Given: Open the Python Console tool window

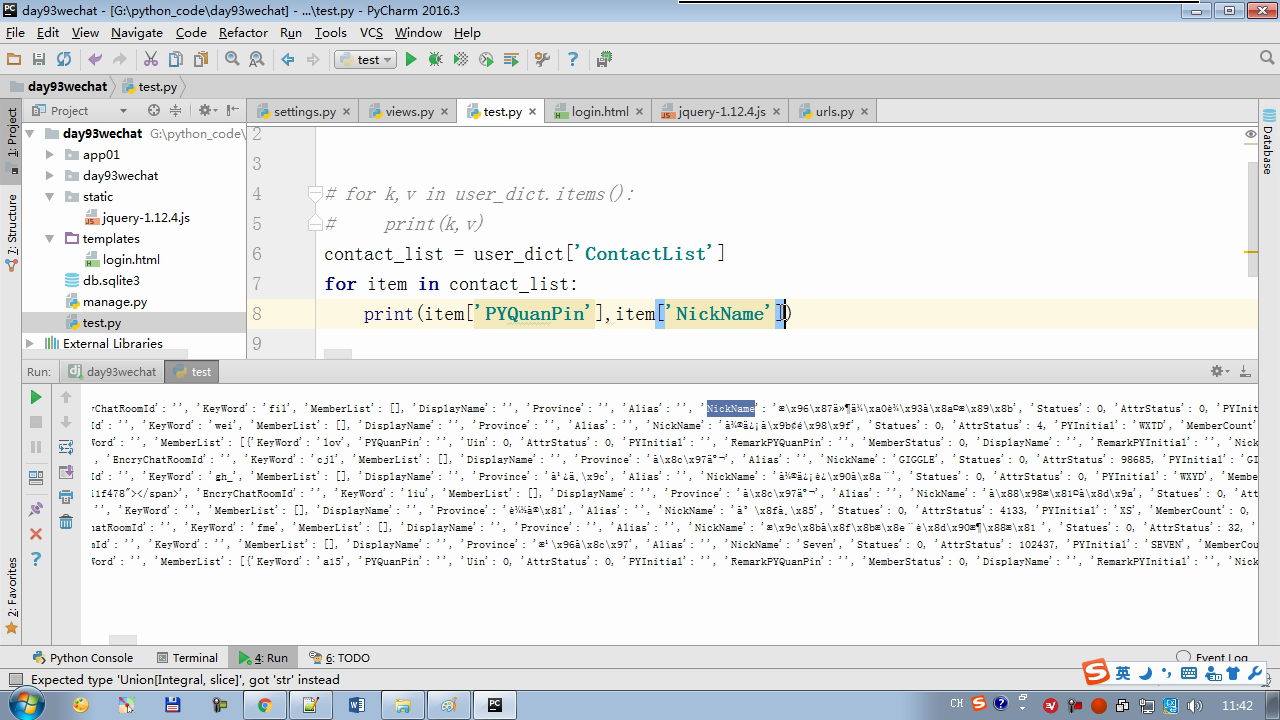Looking at the screenshot, I should pos(82,658).
